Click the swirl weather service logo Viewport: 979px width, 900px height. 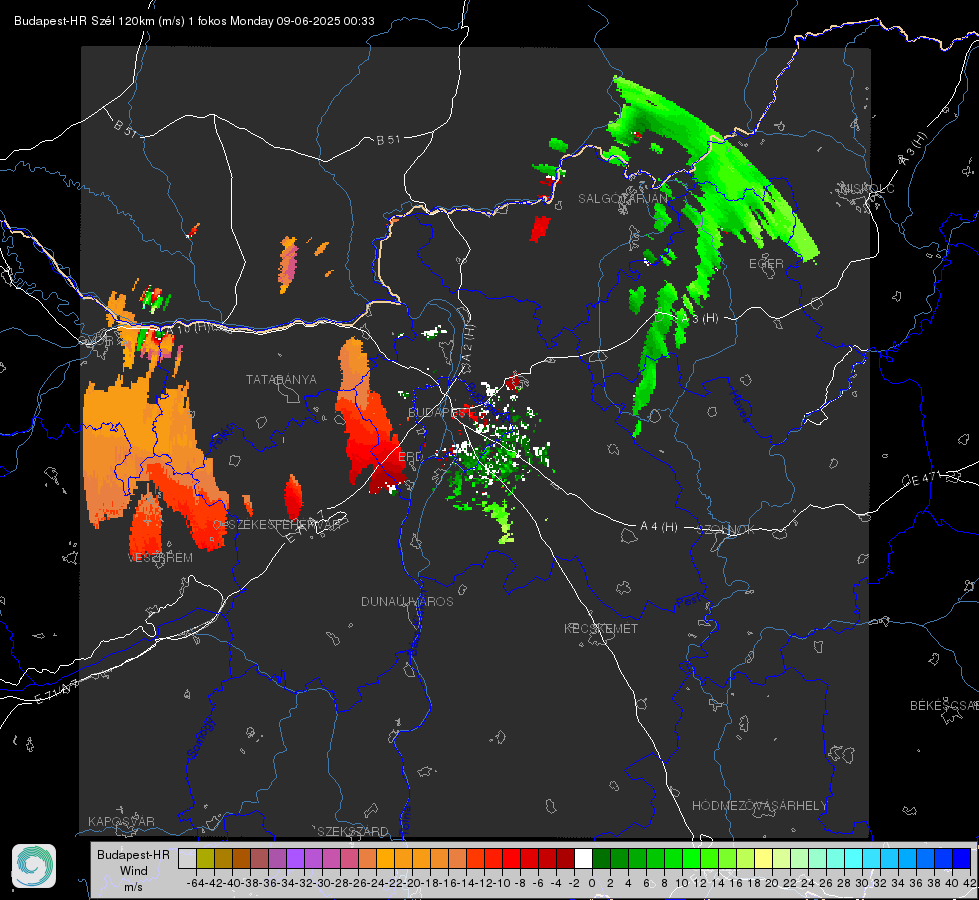(x=34, y=866)
